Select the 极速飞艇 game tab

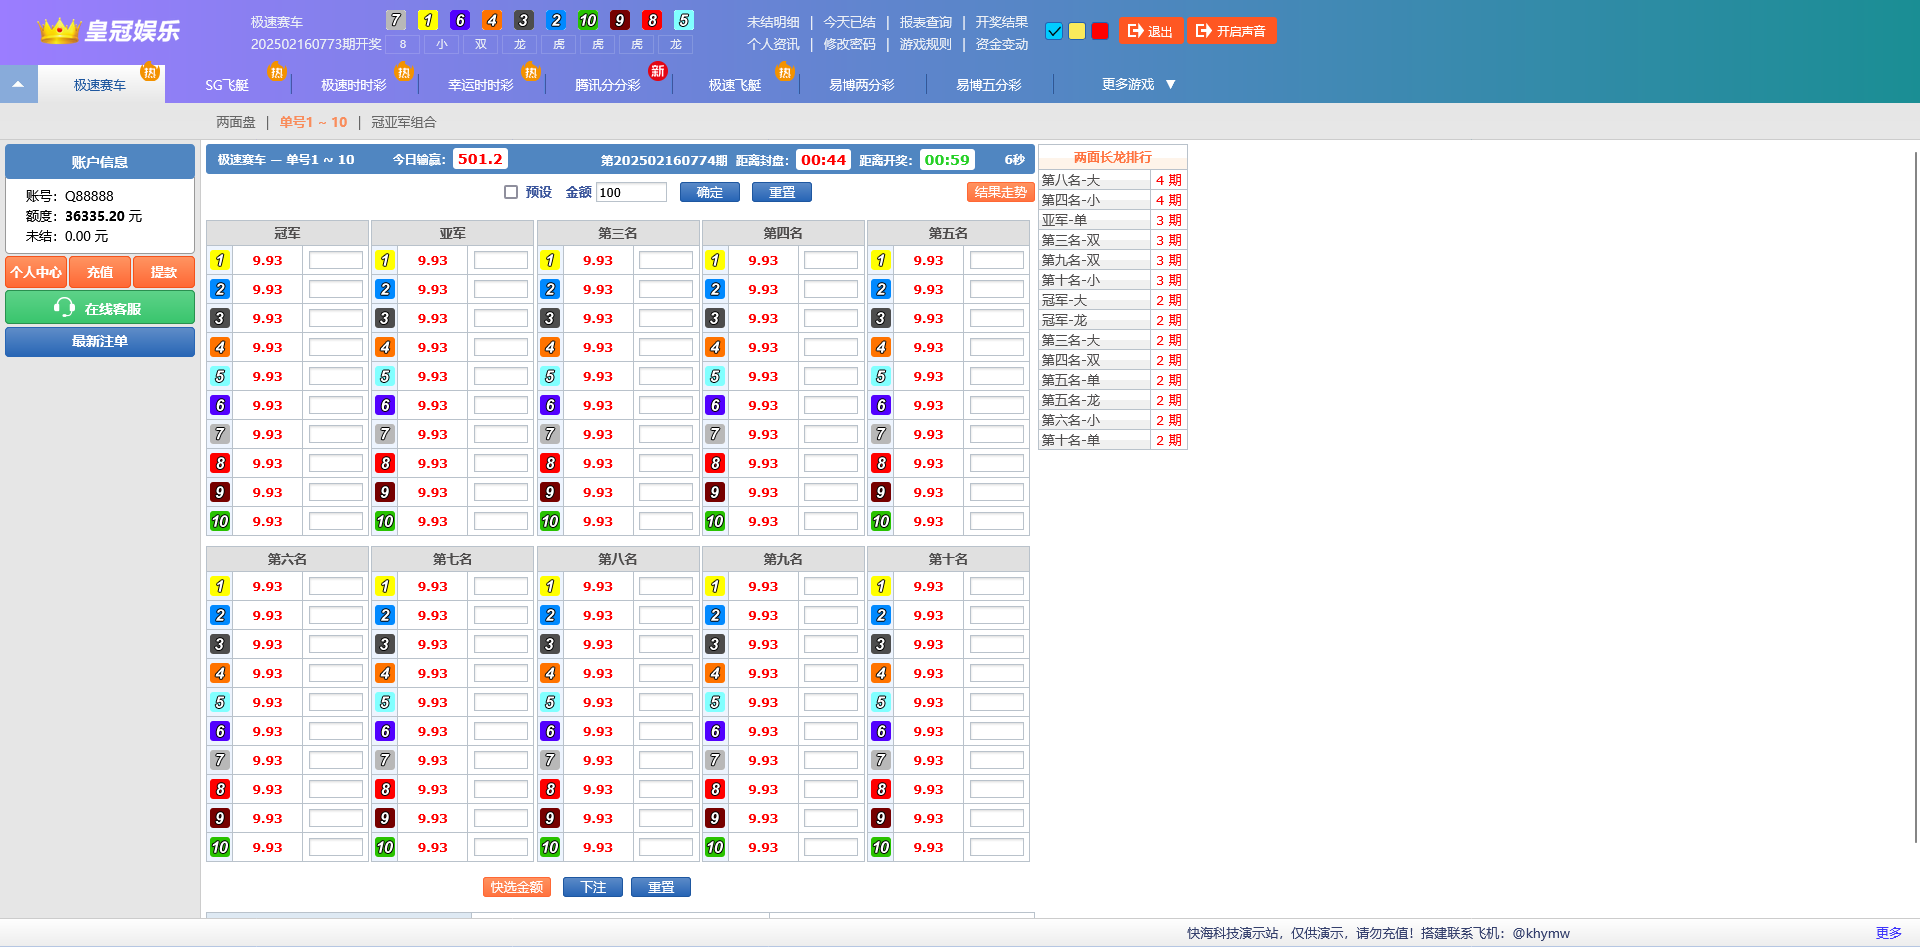(735, 85)
